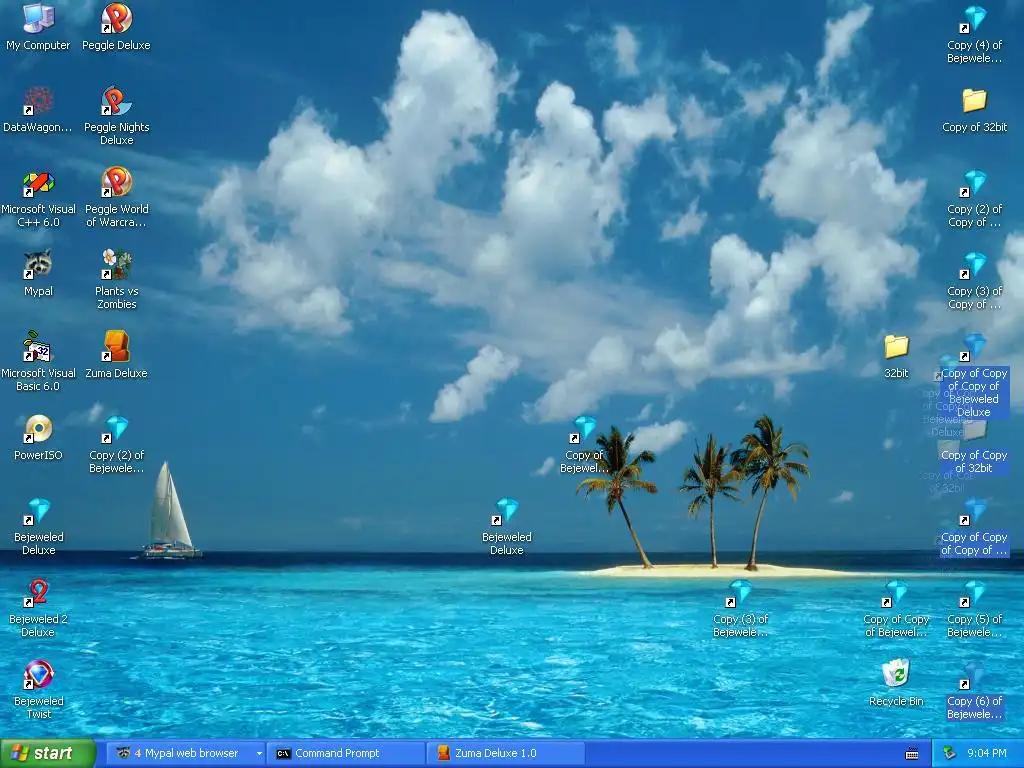Click the tray icon beside the clock
The image size is (1024, 768).
tap(949, 753)
